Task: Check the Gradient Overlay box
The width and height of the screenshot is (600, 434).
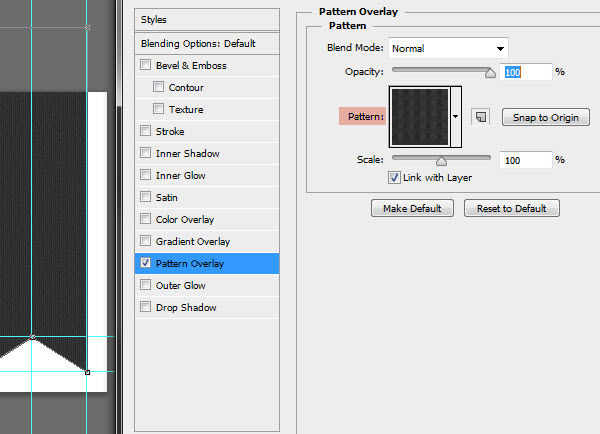Action: point(145,241)
